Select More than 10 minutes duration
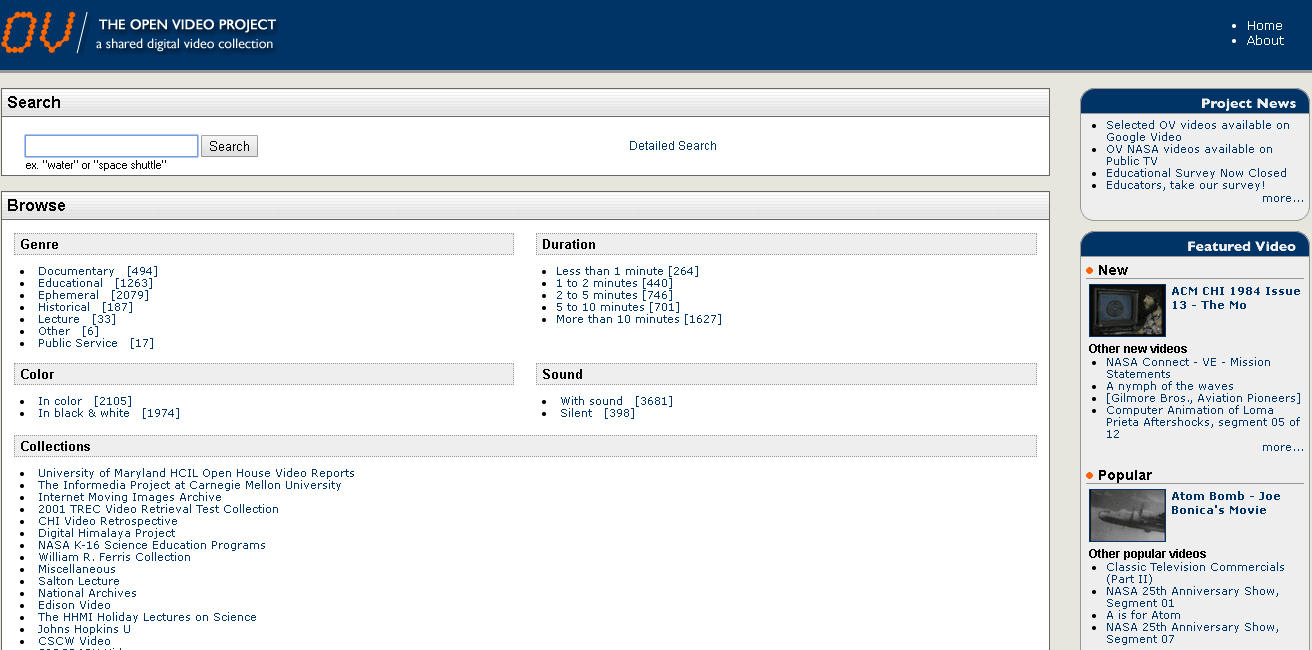The image size is (1312, 650). click(x=617, y=319)
